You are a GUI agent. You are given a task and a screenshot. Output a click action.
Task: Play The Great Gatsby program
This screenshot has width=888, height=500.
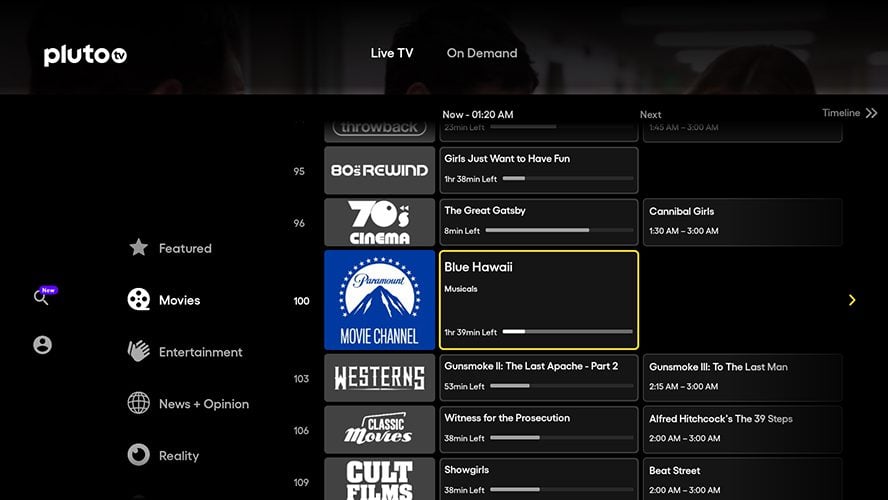click(539, 222)
